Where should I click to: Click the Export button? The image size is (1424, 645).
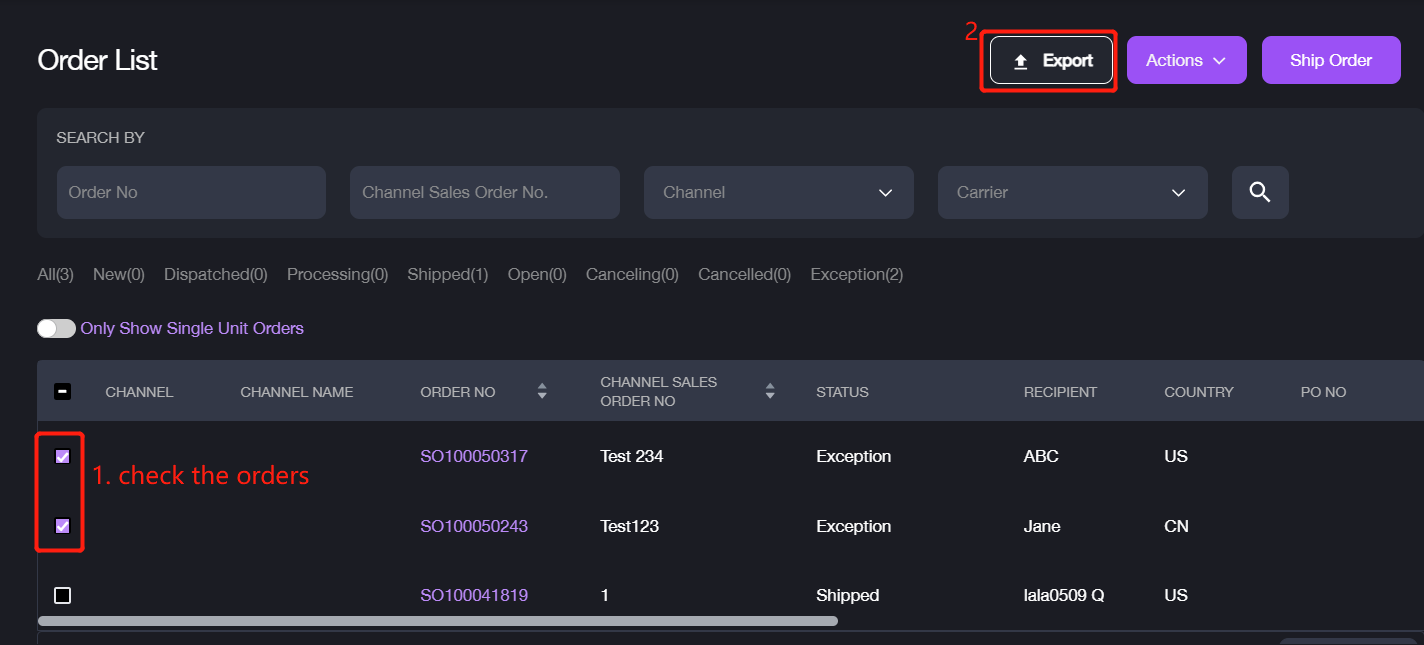[1051, 60]
